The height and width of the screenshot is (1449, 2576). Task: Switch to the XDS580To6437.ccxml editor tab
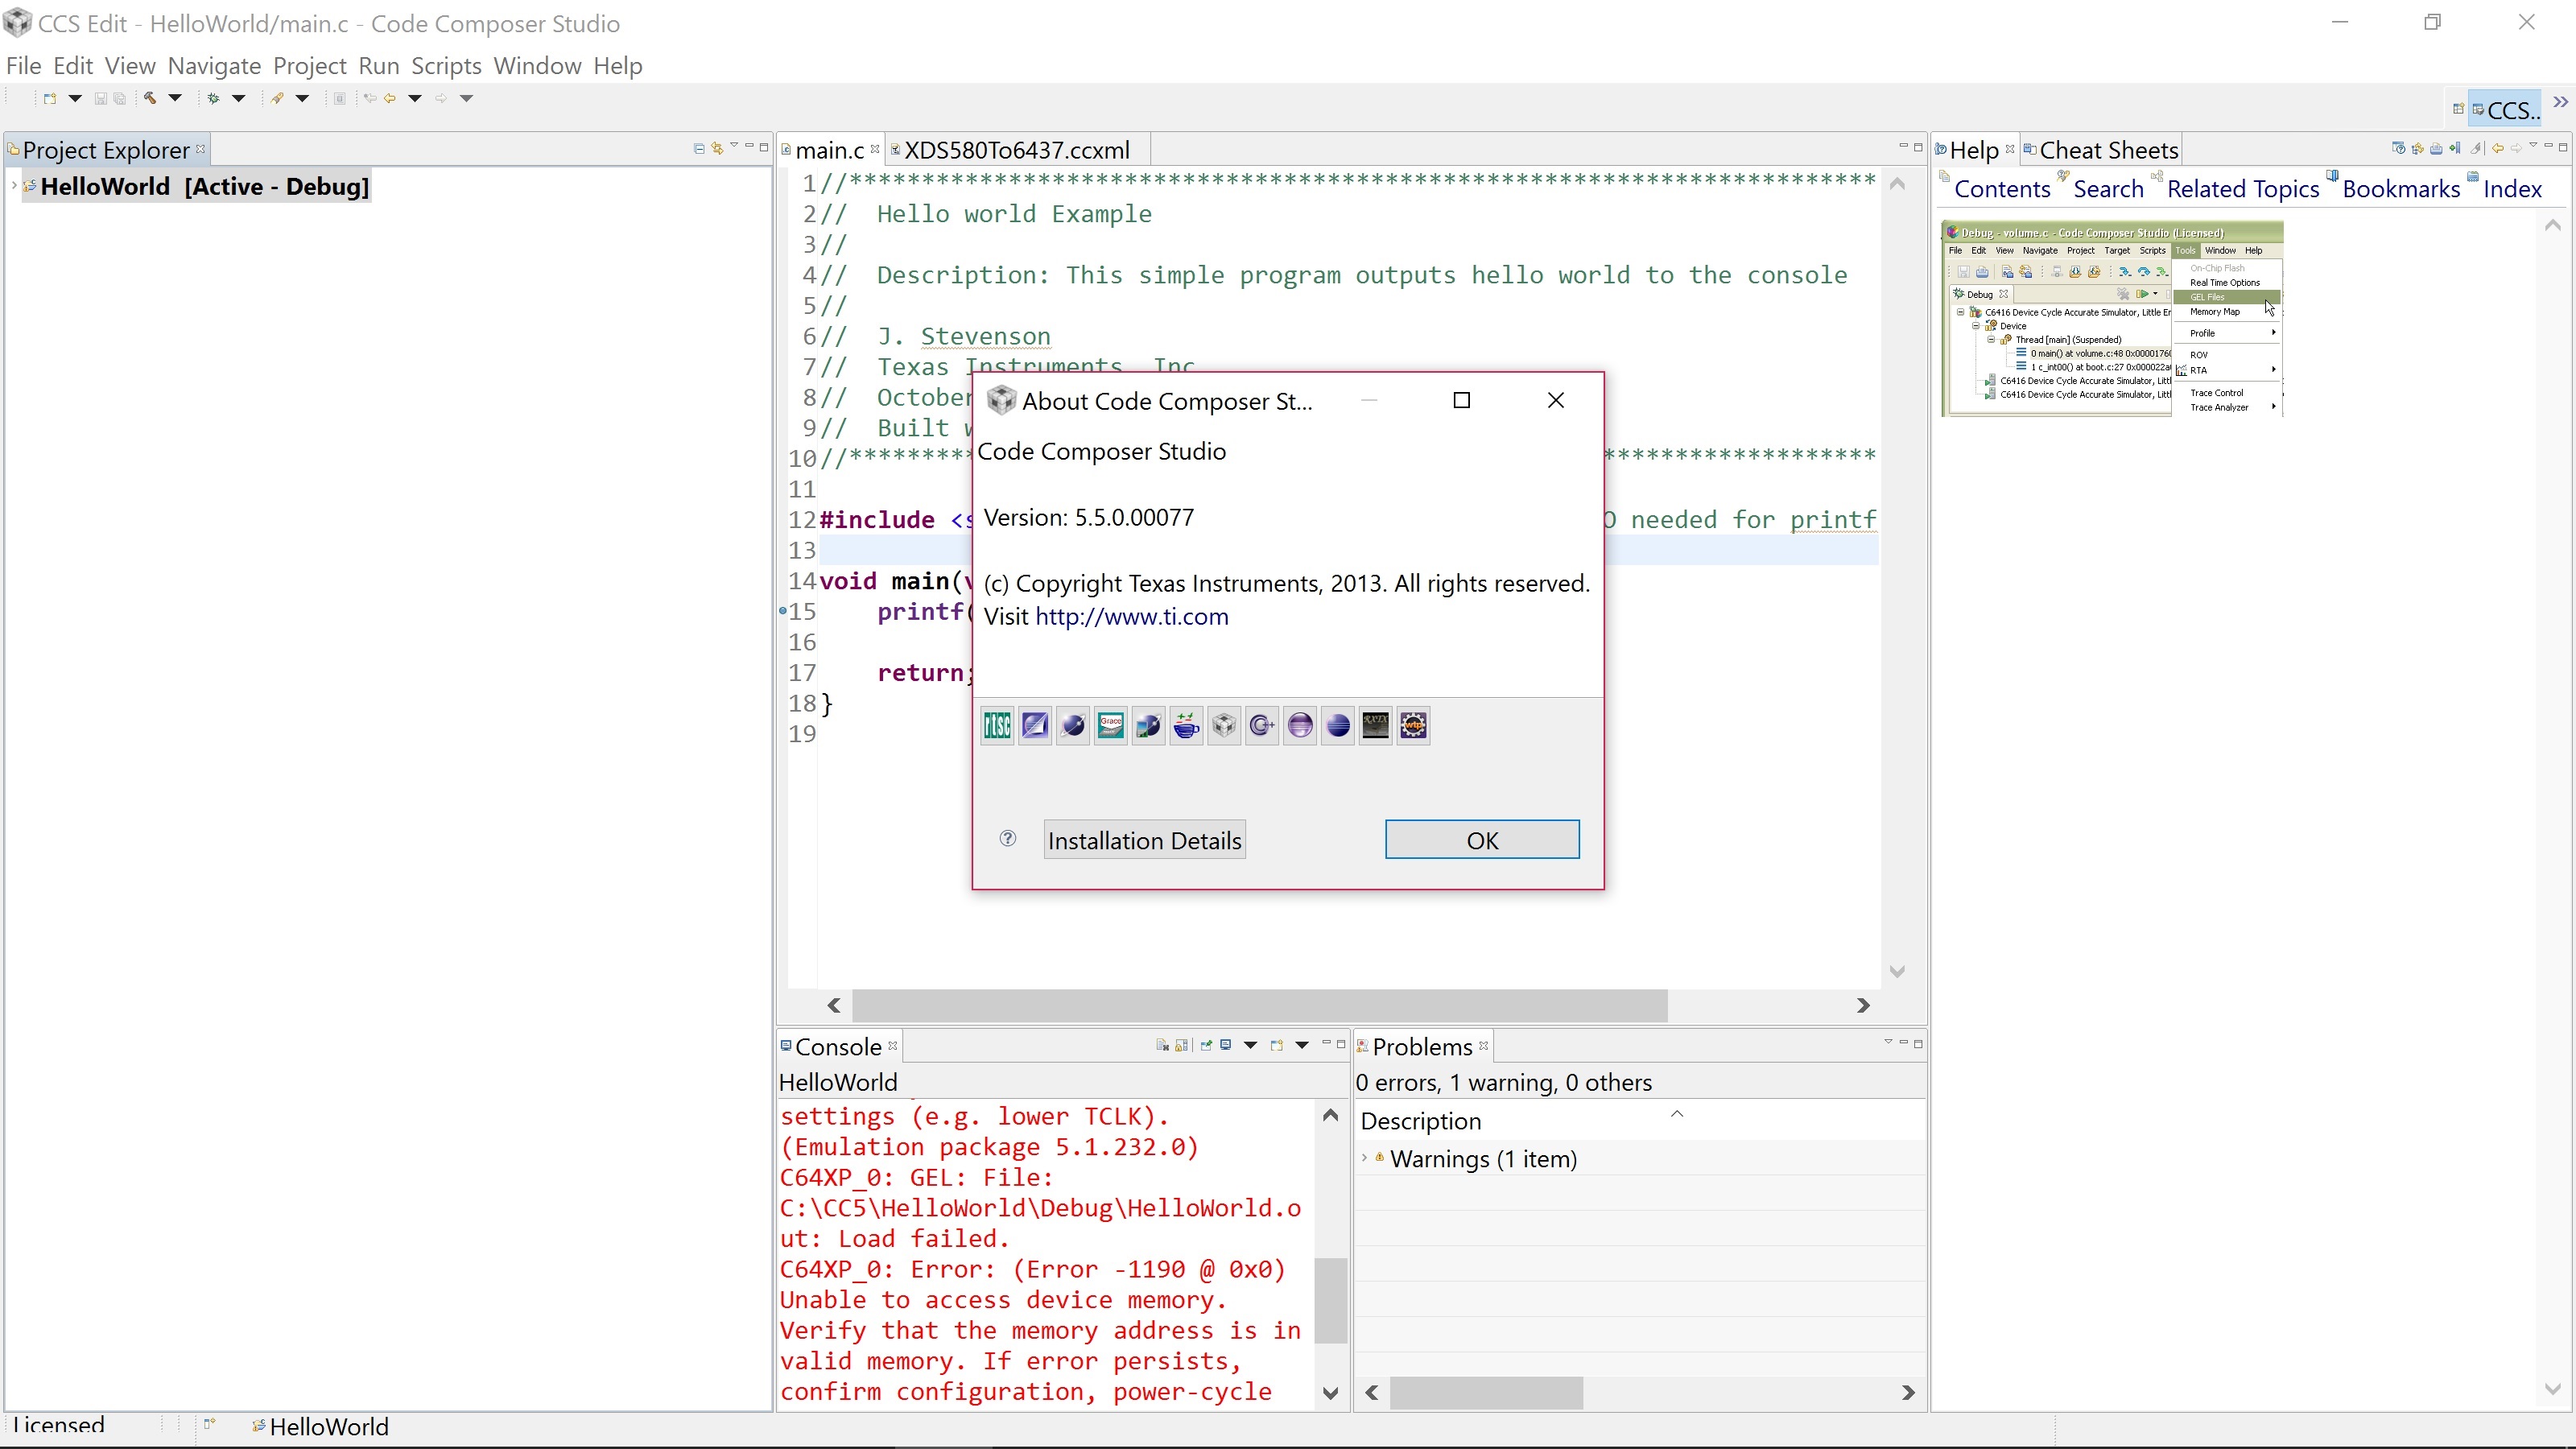[1017, 150]
